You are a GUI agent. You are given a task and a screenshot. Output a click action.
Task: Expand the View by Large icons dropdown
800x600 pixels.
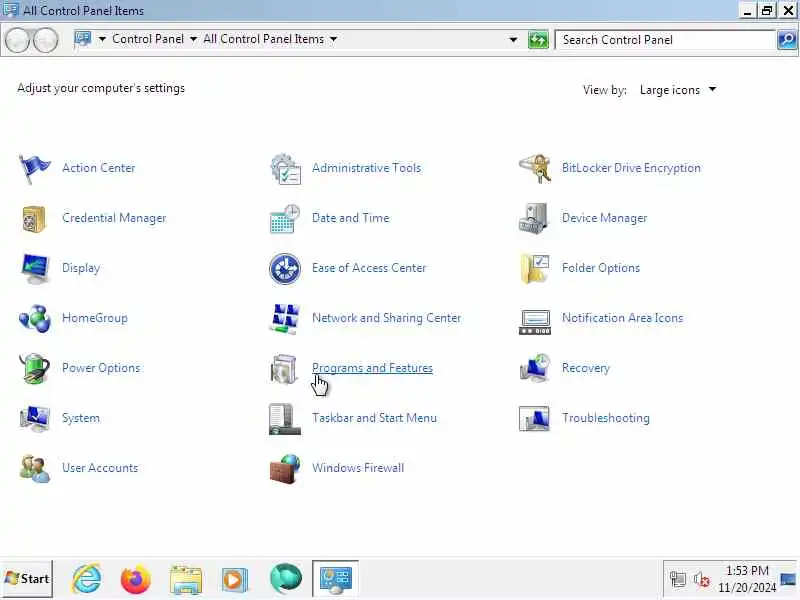pyautogui.click(x=712, y=90)
